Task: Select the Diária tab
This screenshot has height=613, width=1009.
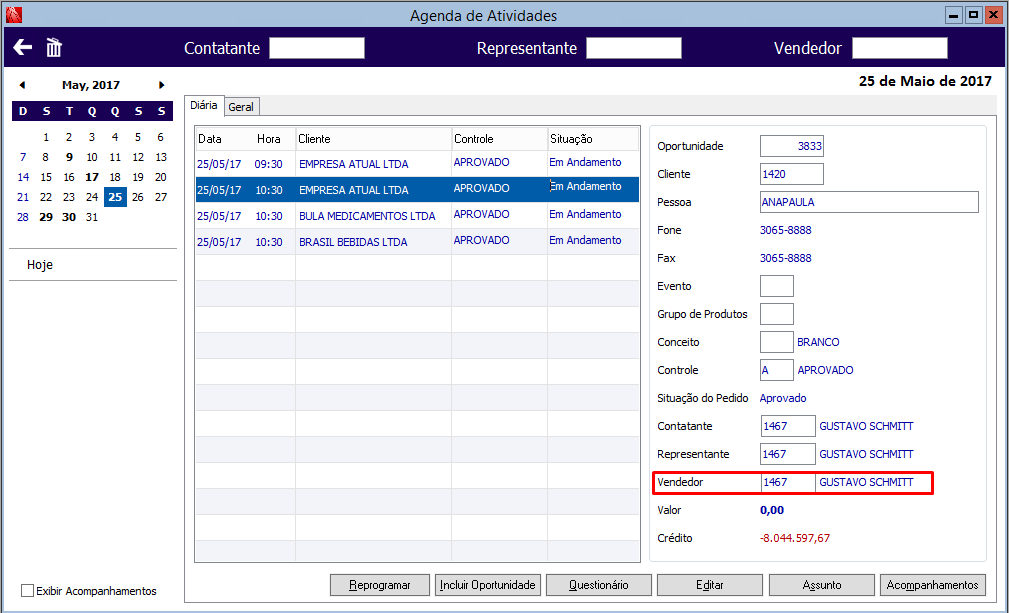Action: pos(204,105)
